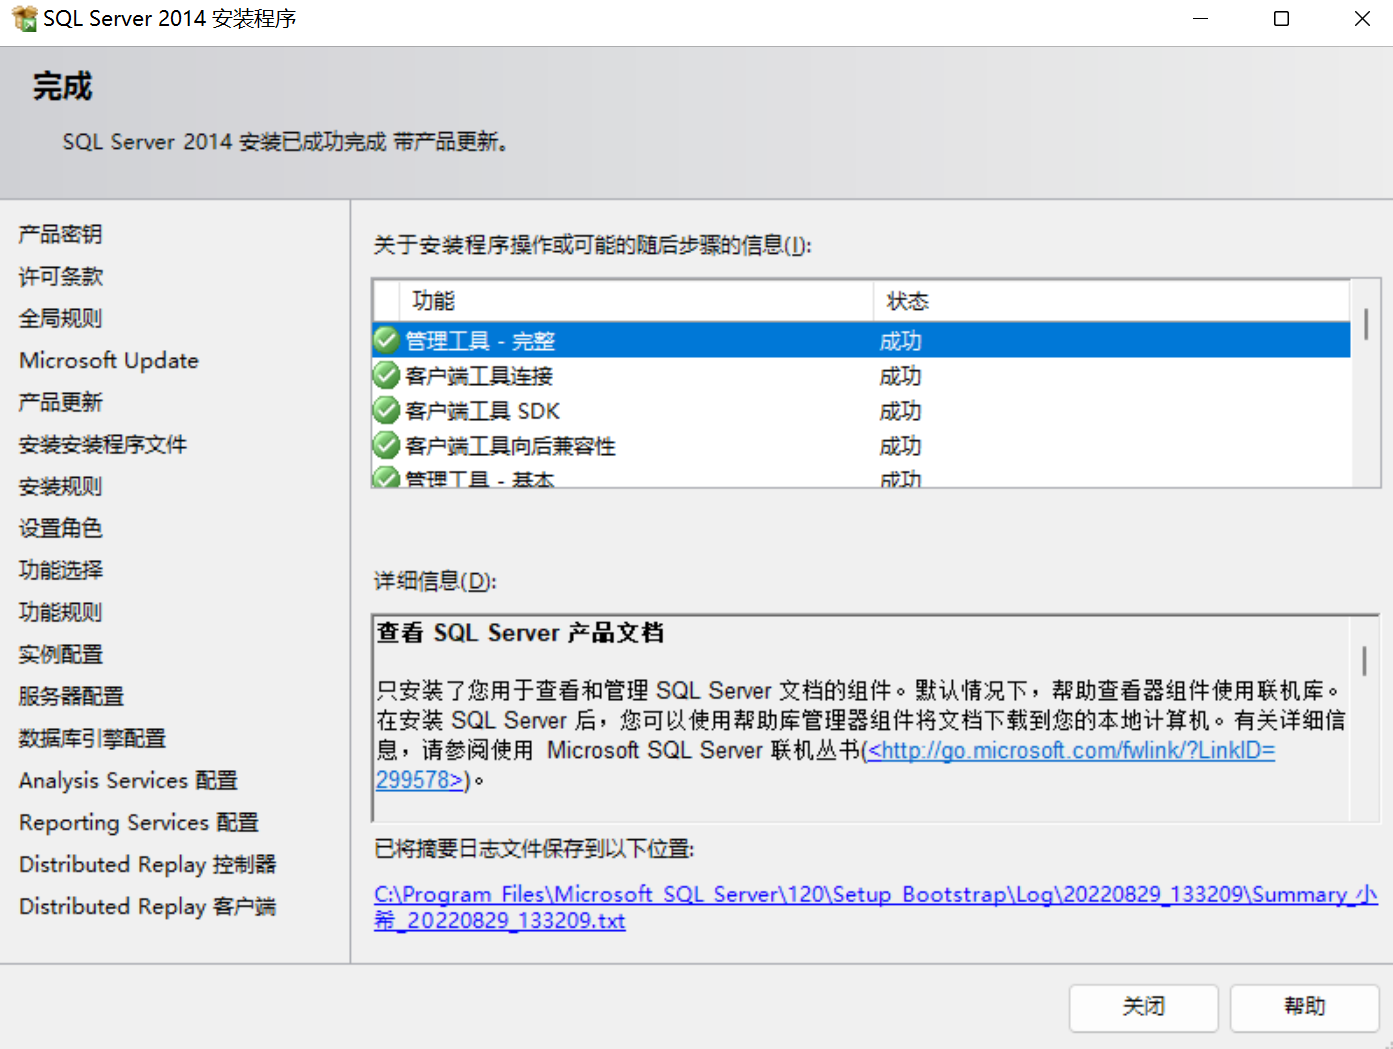This screenshot has width=1393, height=1049.
Task: Click the 查看 SQL Server 产品文档 heading
Action: pos(520,633)
